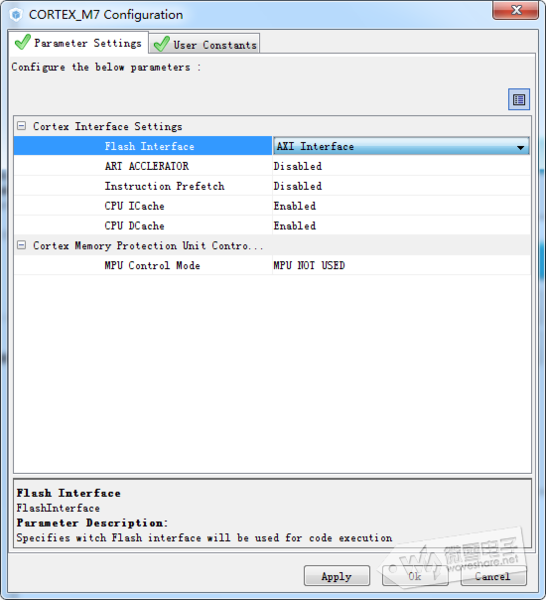
Task: Collapse the Cortex Memory Protection Unit group
Action: tap(21, 245)
